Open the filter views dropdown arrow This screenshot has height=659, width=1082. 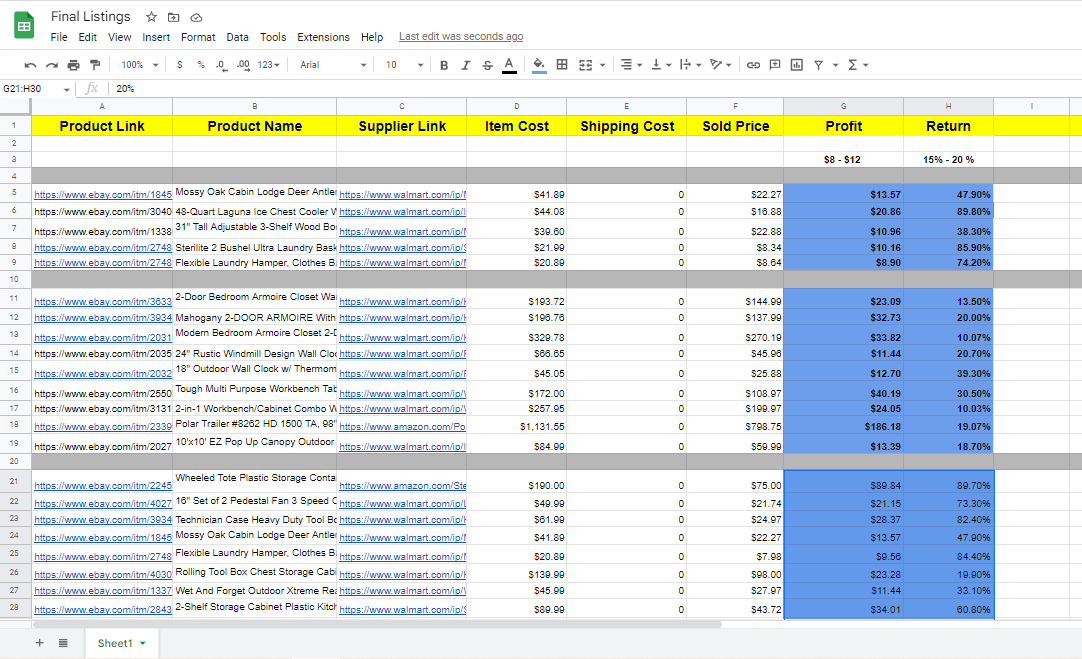click(x=835, y=65)
